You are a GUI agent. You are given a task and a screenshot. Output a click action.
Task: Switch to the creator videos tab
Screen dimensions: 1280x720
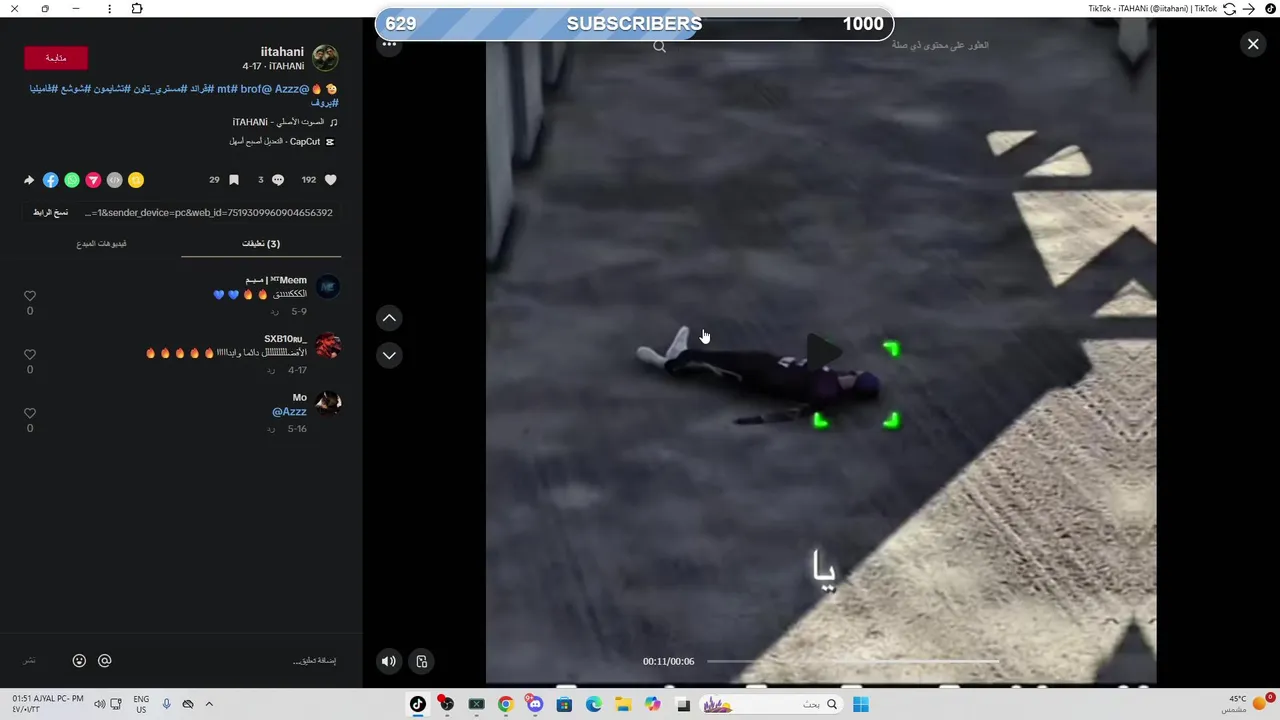click(x=102, y=244)
